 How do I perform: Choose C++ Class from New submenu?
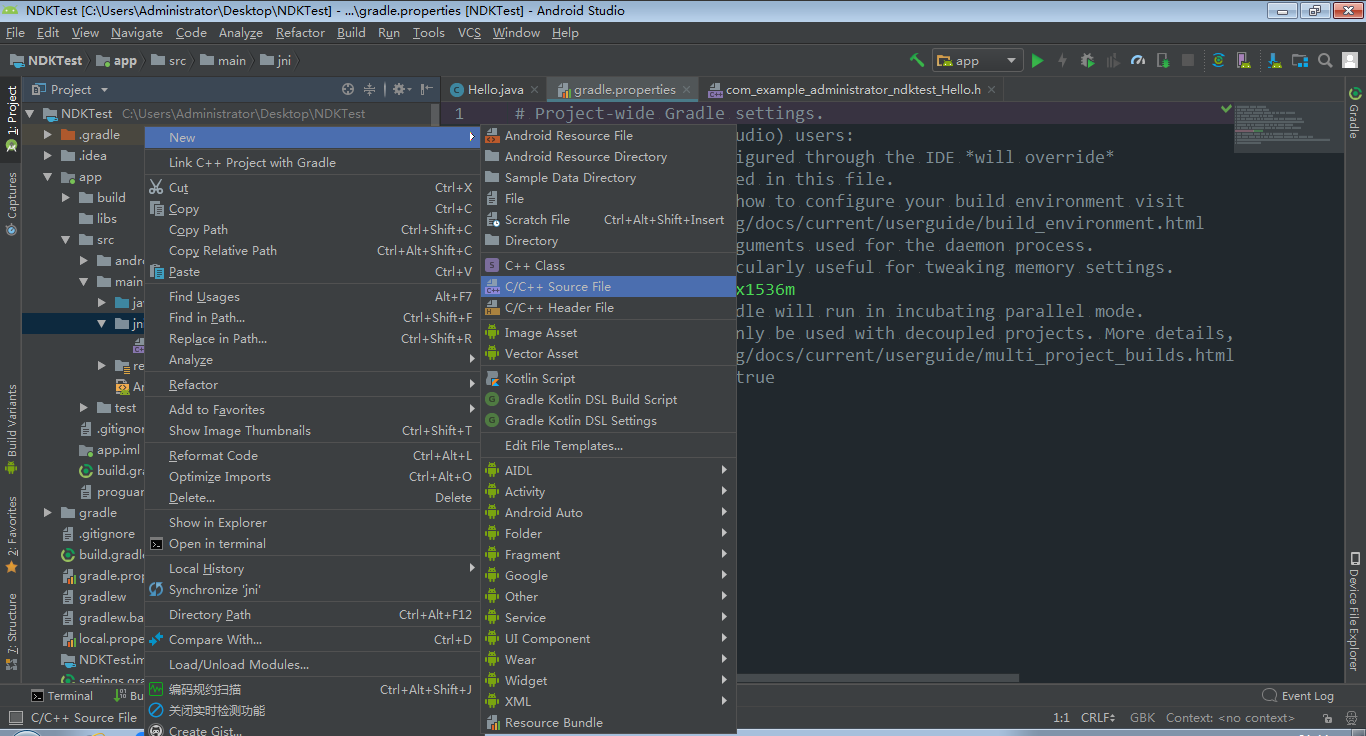tap(609, 266)
